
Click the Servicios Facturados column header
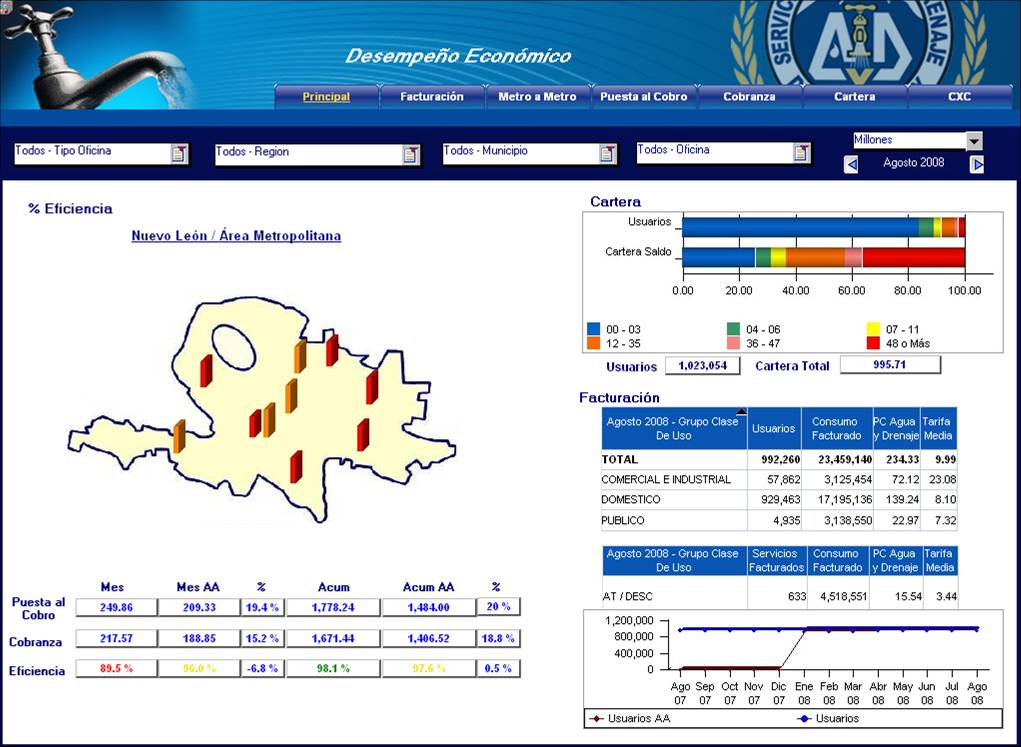pos(775,560)
